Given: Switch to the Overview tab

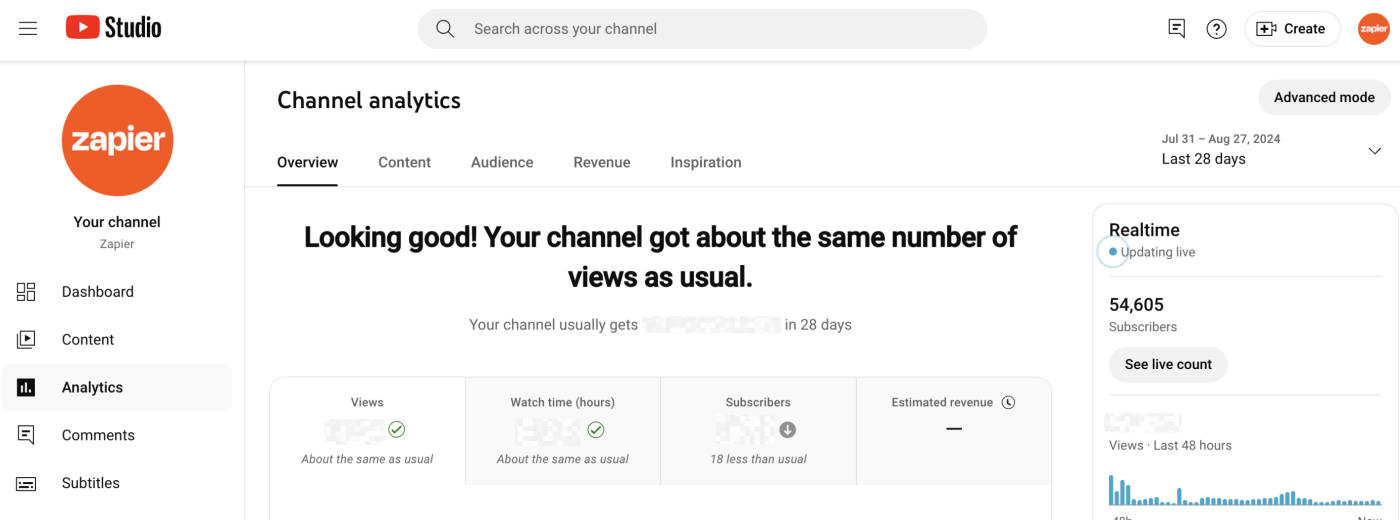Looking at the screenshot, I should point(307,162).
